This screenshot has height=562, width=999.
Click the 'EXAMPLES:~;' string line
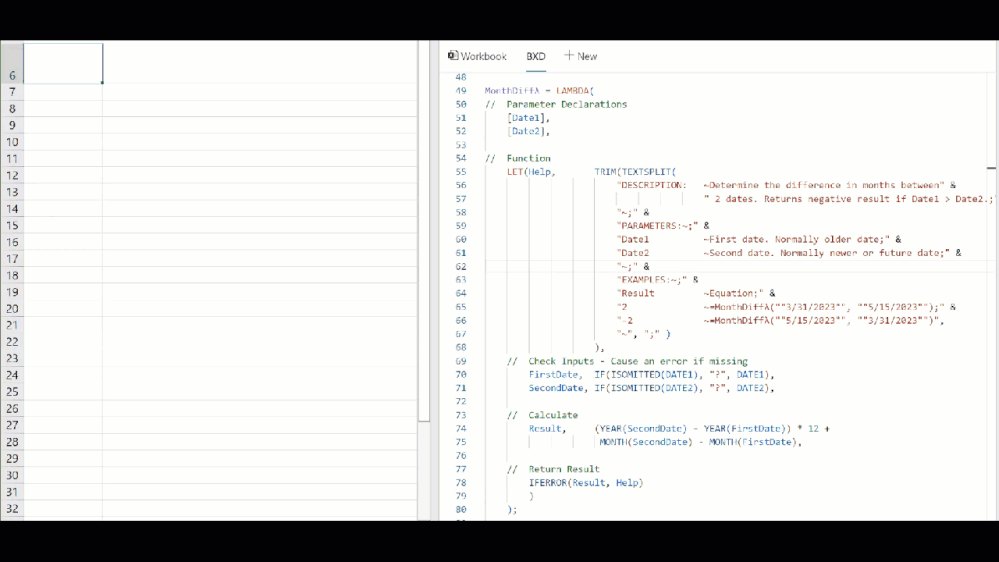click(x=658, y=280)
